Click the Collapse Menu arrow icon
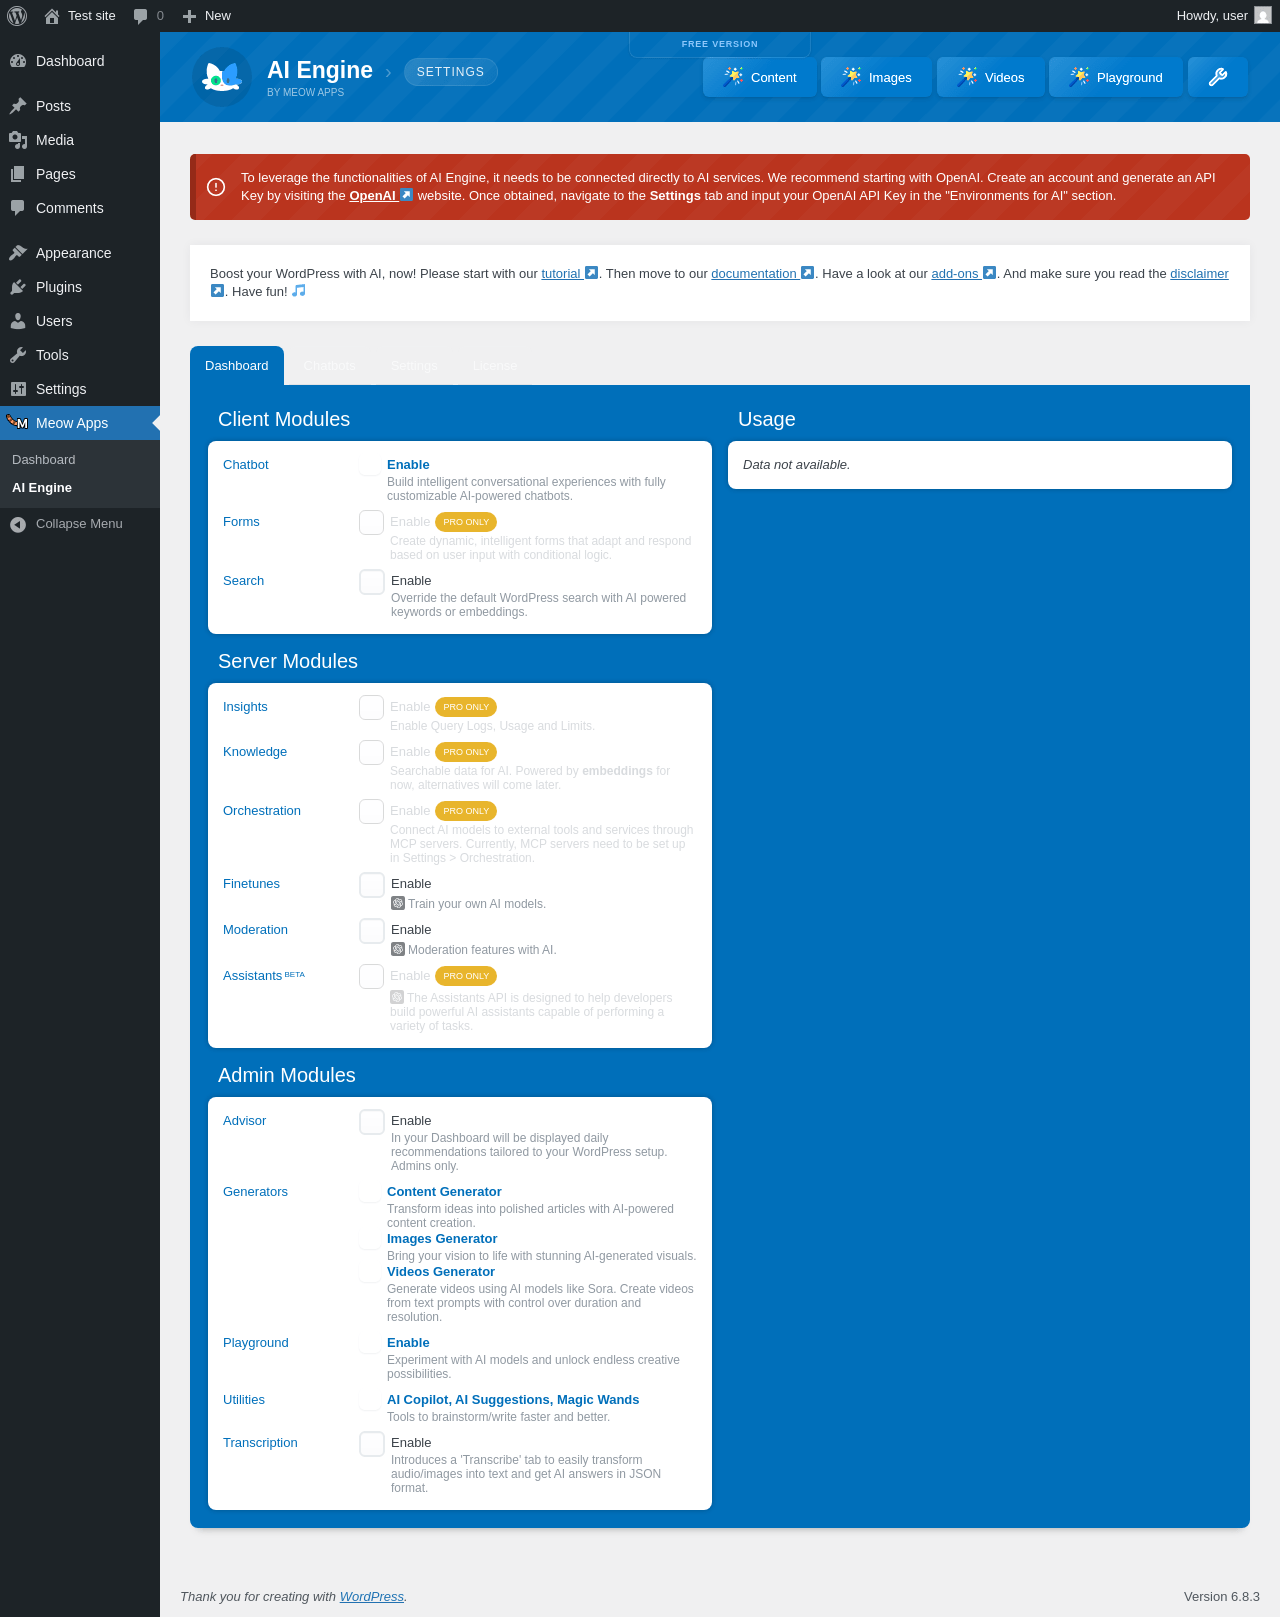1280x1617 pixels. 18,524
